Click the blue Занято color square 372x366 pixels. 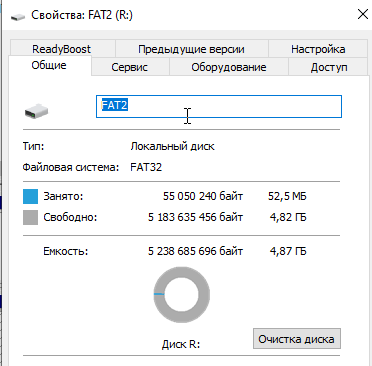pyautogui.click(x=30, y=196)
